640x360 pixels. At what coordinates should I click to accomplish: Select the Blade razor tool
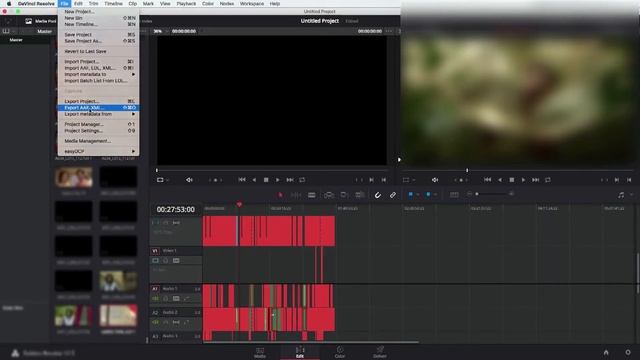pyautogui.click(x=312, y=195)
